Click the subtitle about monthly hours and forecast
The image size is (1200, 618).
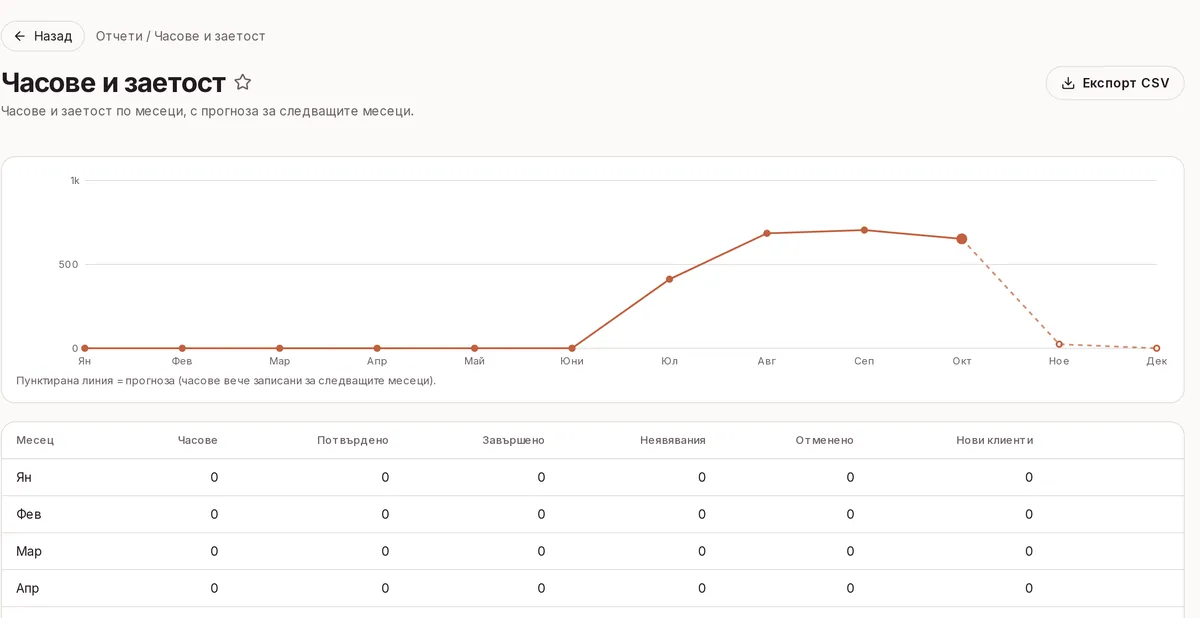click(208, 111)
